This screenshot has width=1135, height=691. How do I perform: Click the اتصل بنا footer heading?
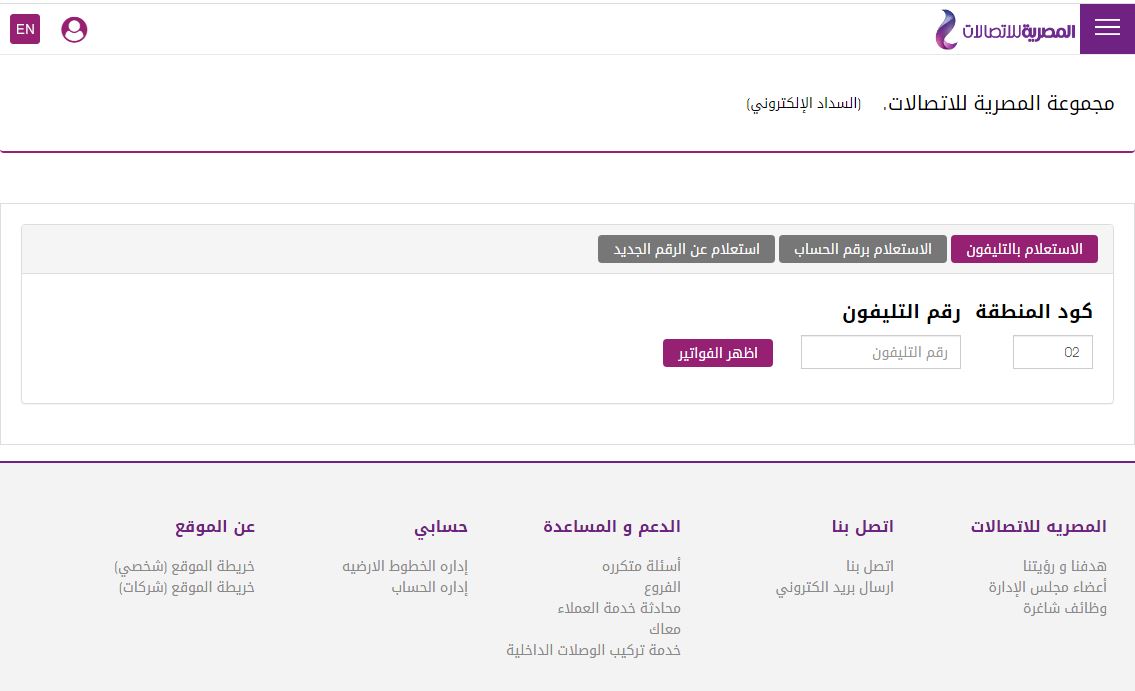pyautogui.click(x=862, y=526)
